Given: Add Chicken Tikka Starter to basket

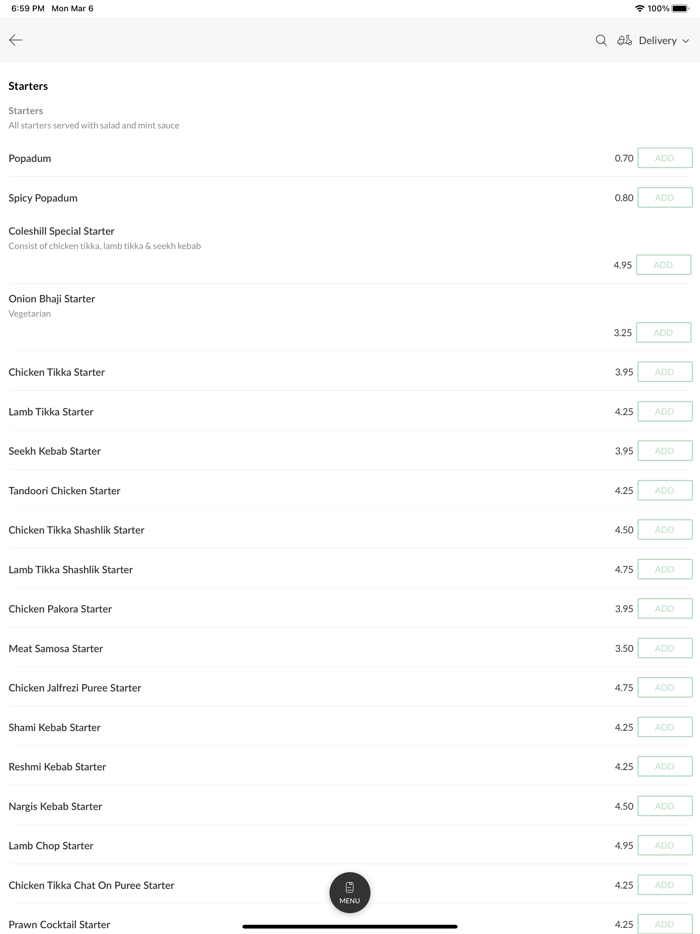Looking at the screenshot, I should (x=664, y=372).
